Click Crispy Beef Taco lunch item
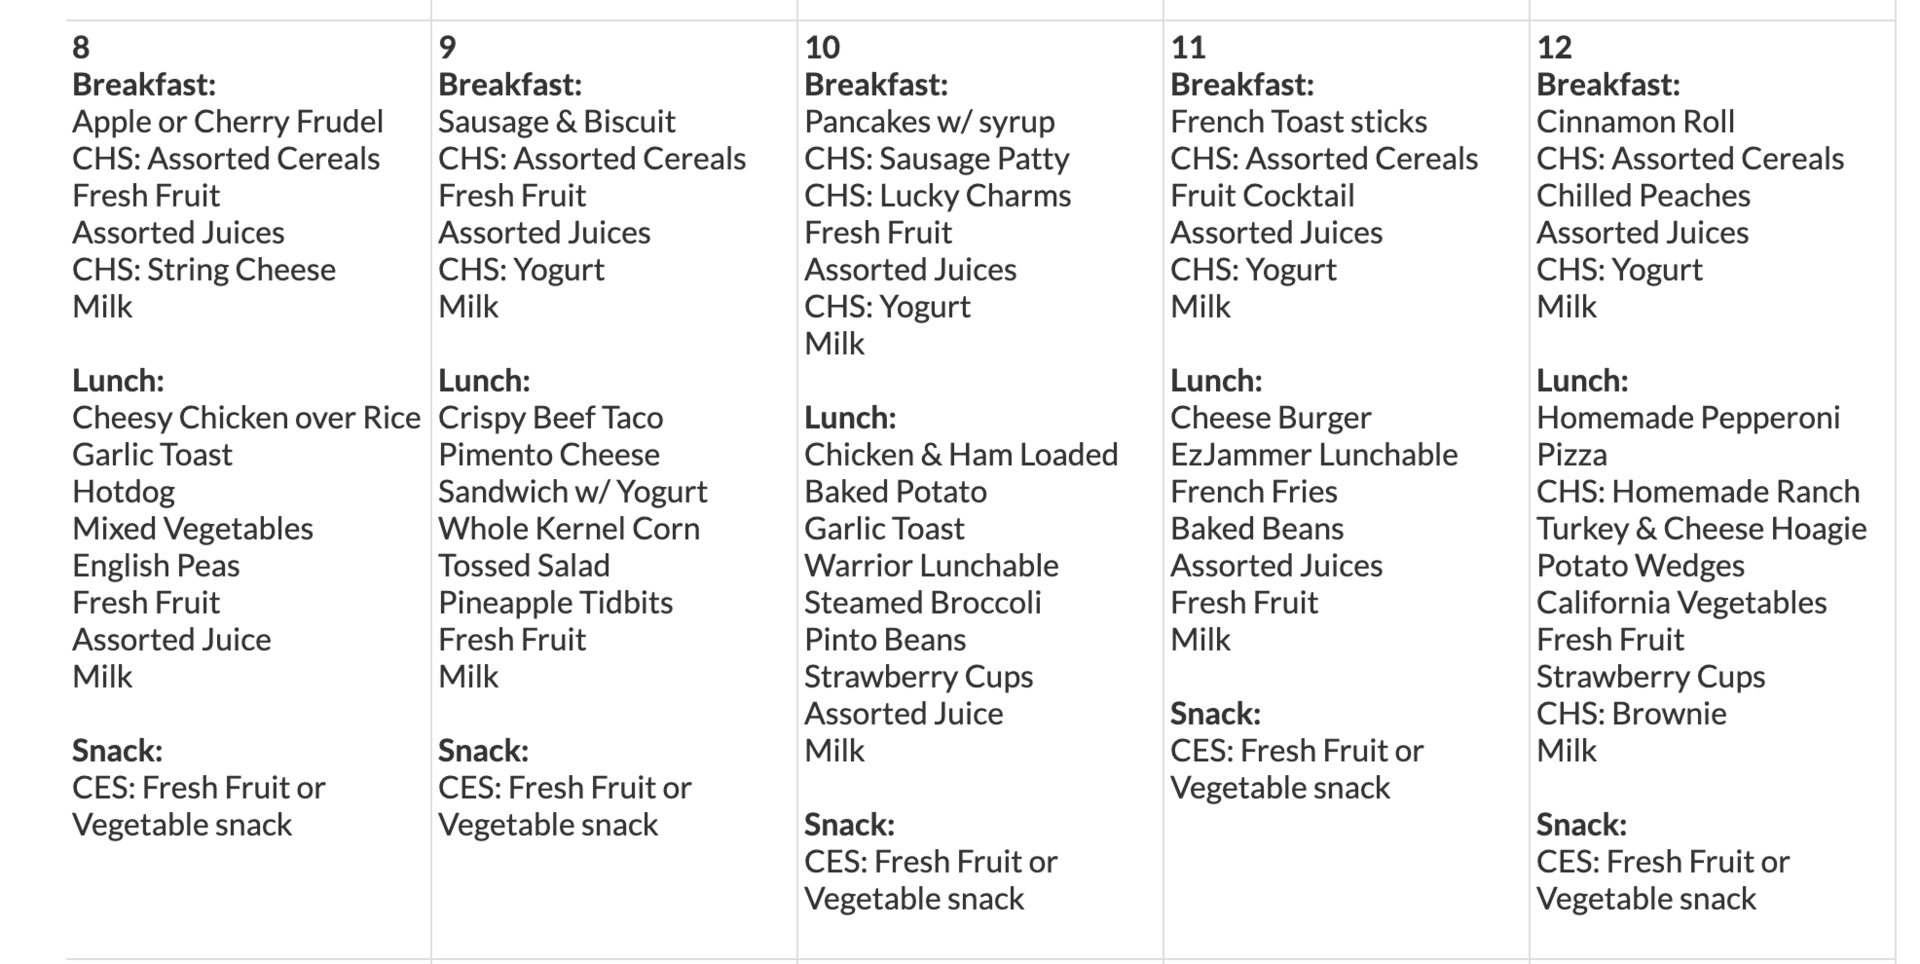The width and height of the screenshot is (1920, 964). [551, 418]
